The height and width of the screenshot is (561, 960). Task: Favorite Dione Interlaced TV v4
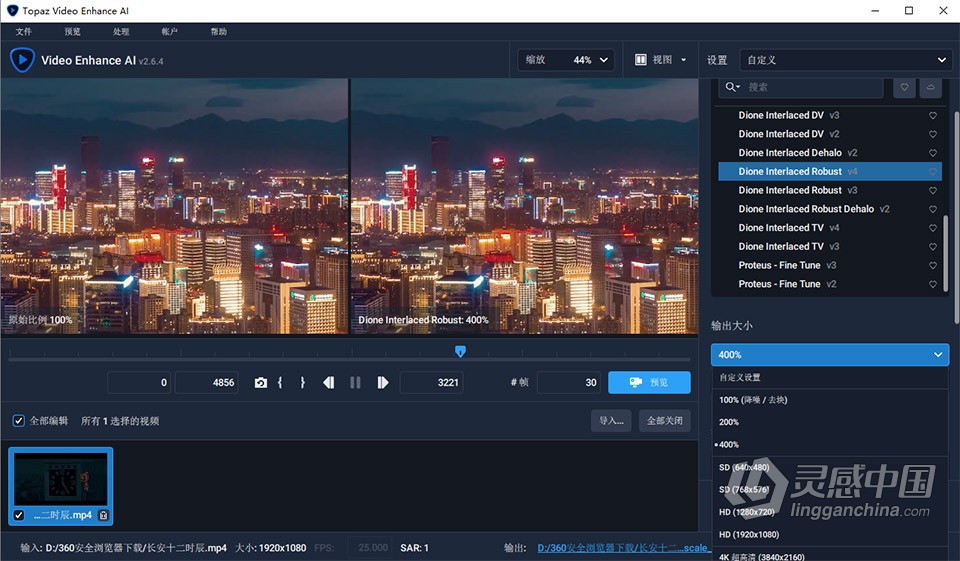pyautogui.click(x=932, y=228)
